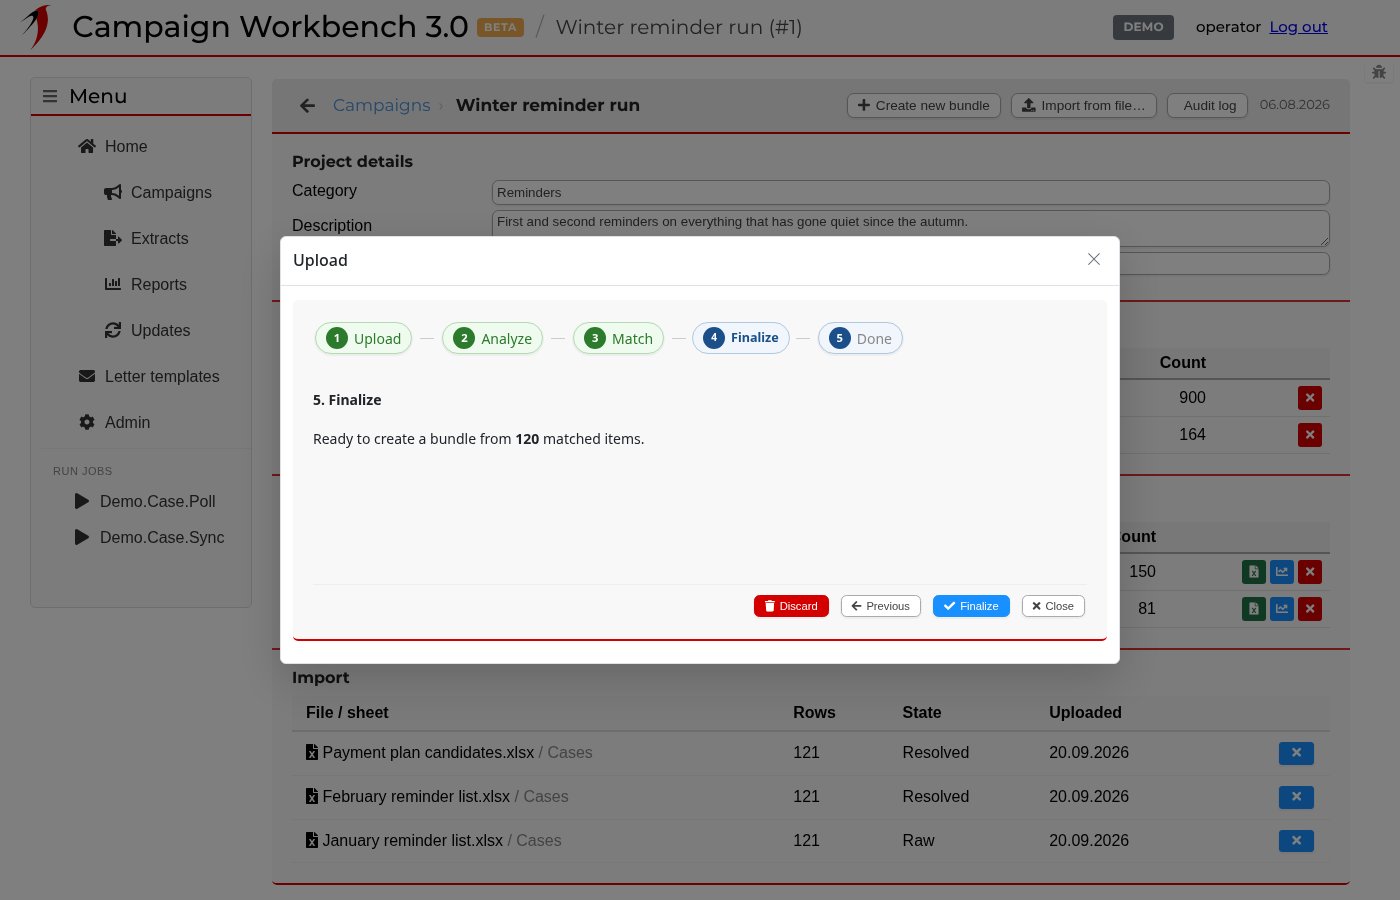
Task: Follow the Campaigns breadcrumb link
Action: point(381,105)
